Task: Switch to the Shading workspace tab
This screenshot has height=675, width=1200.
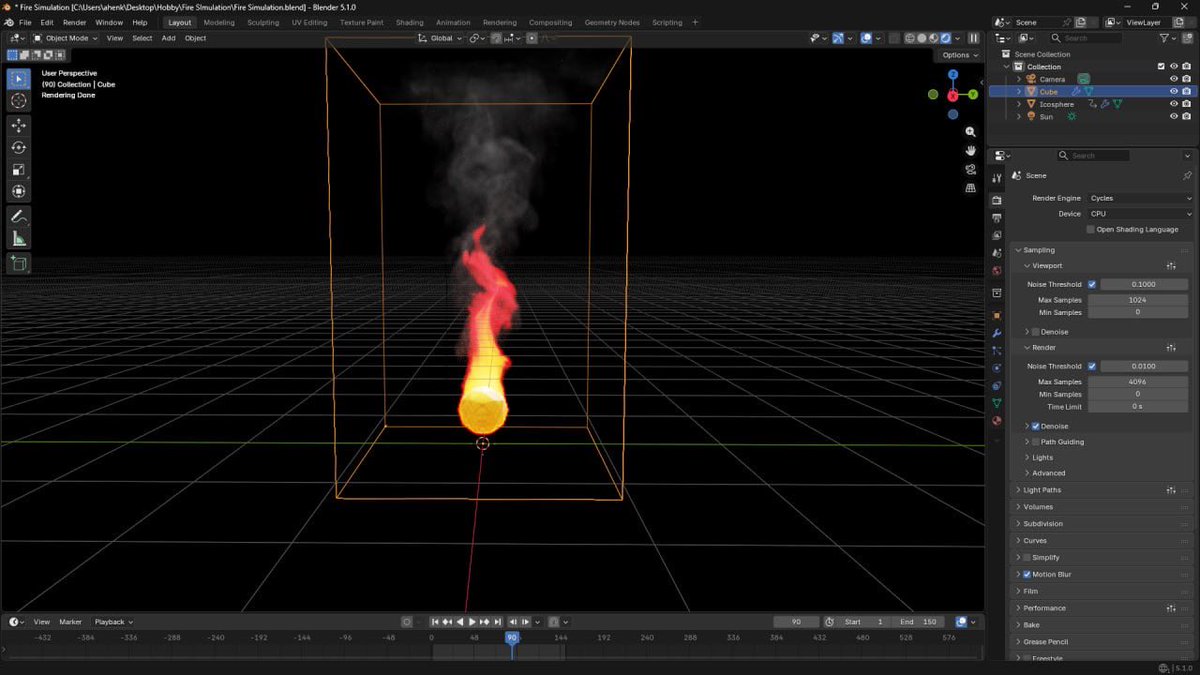Action: [409, 22]
